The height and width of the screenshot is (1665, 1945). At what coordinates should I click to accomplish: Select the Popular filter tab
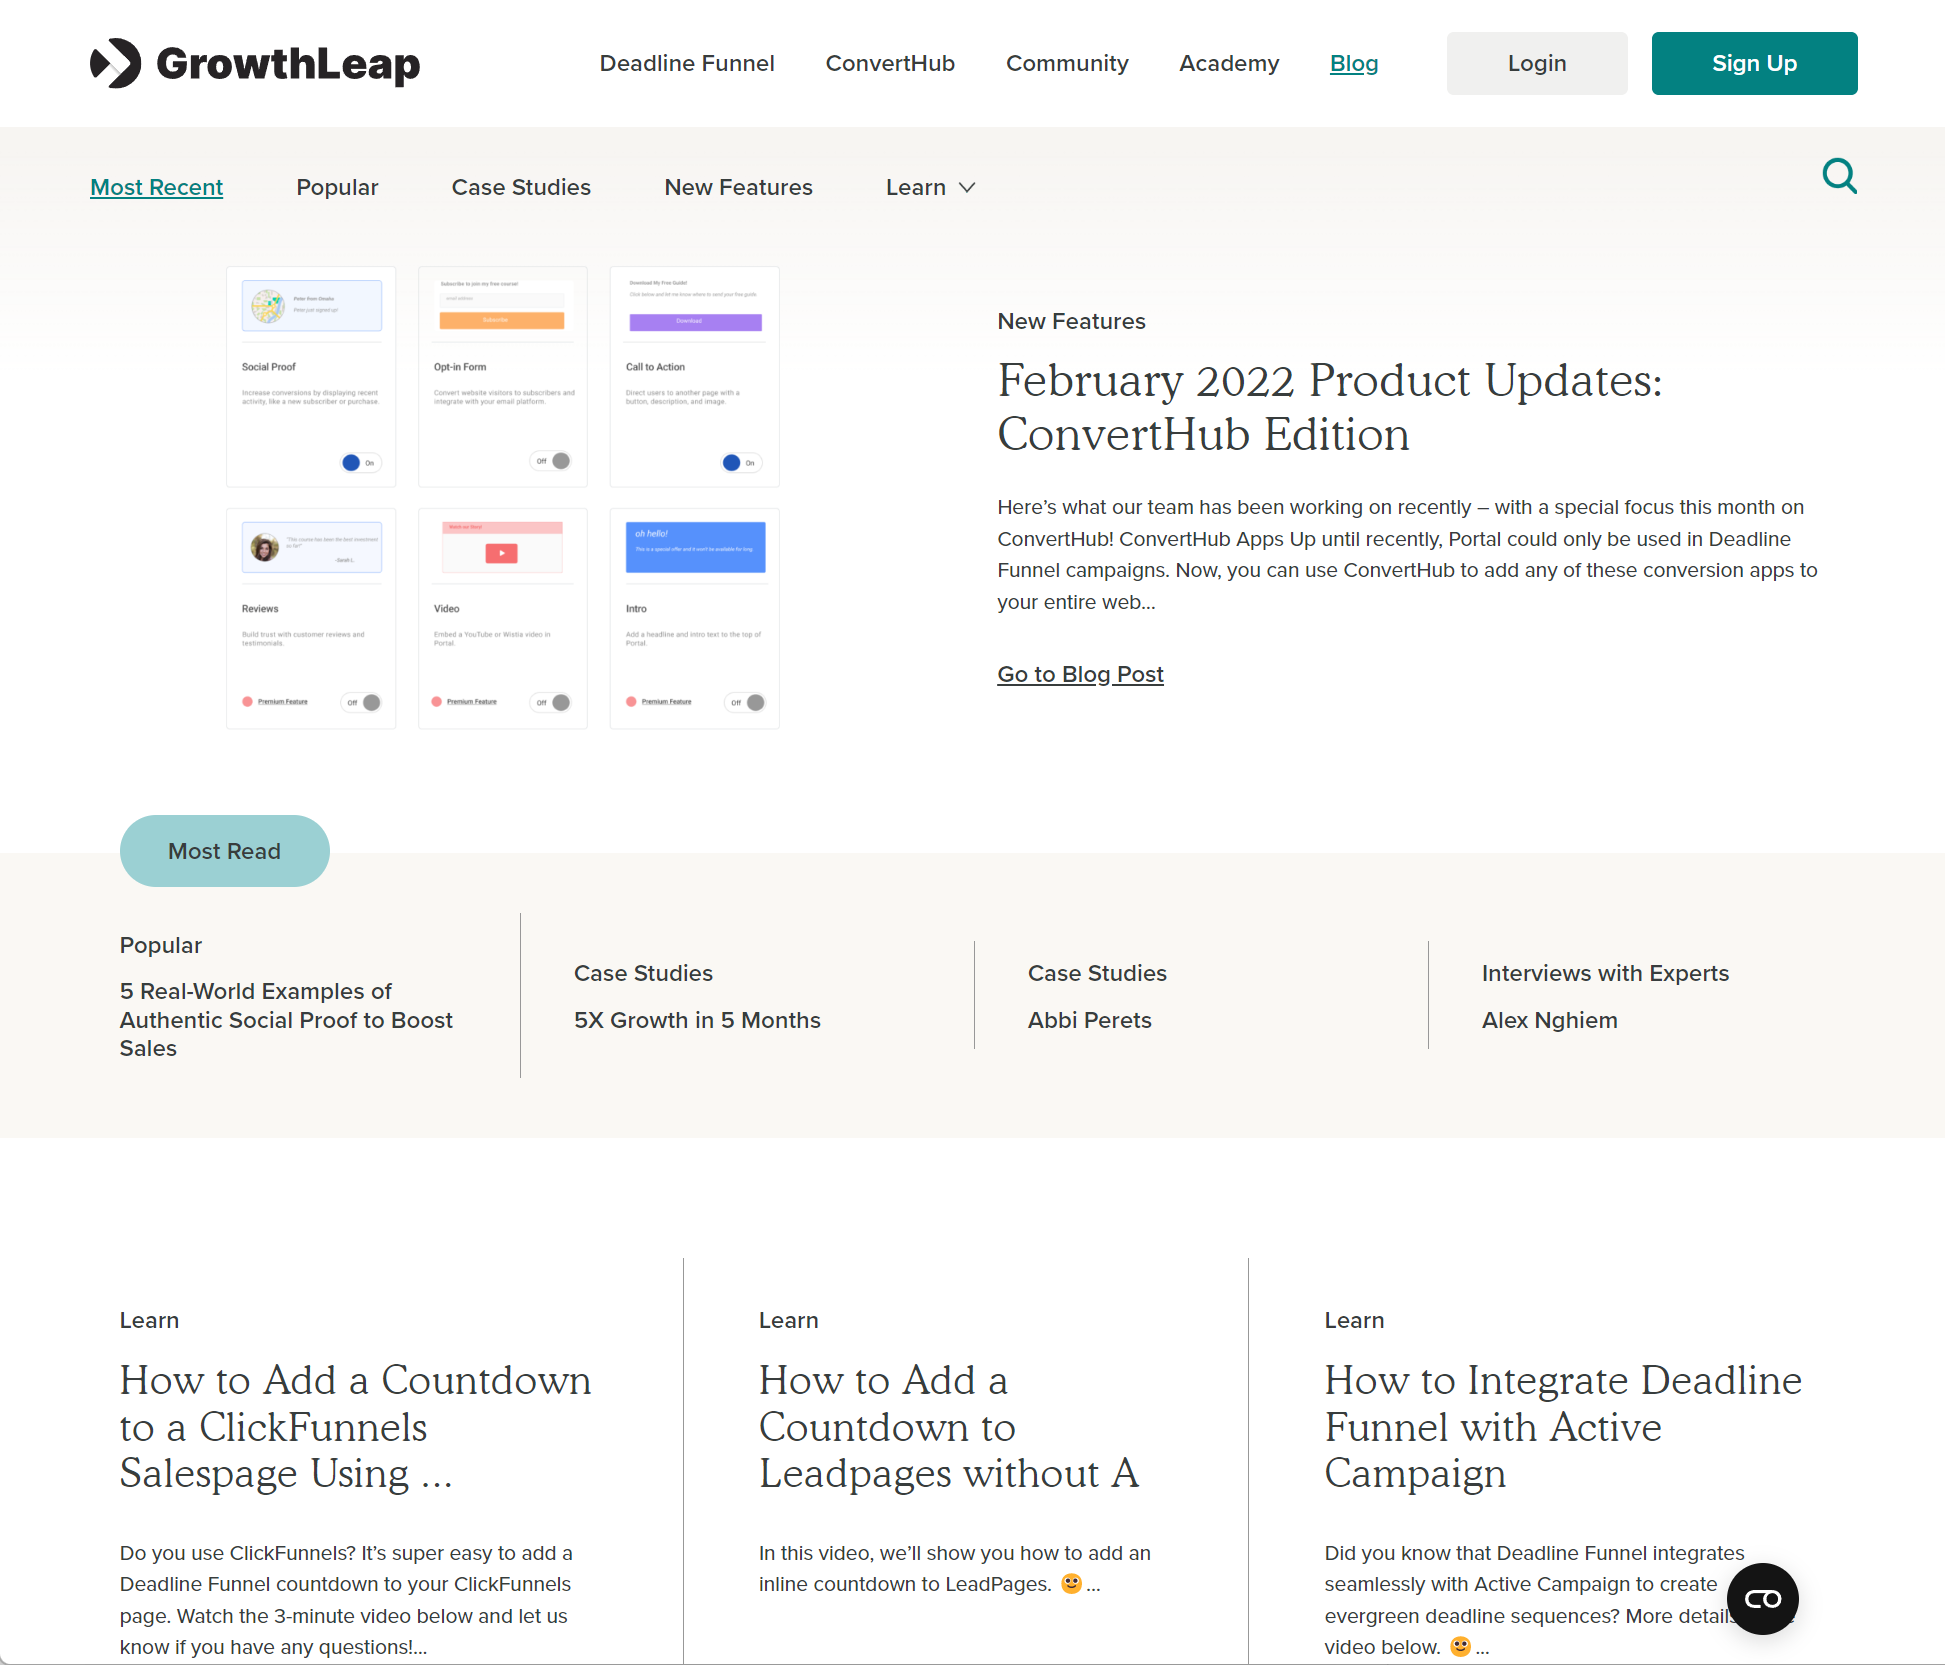click(337, 187)
